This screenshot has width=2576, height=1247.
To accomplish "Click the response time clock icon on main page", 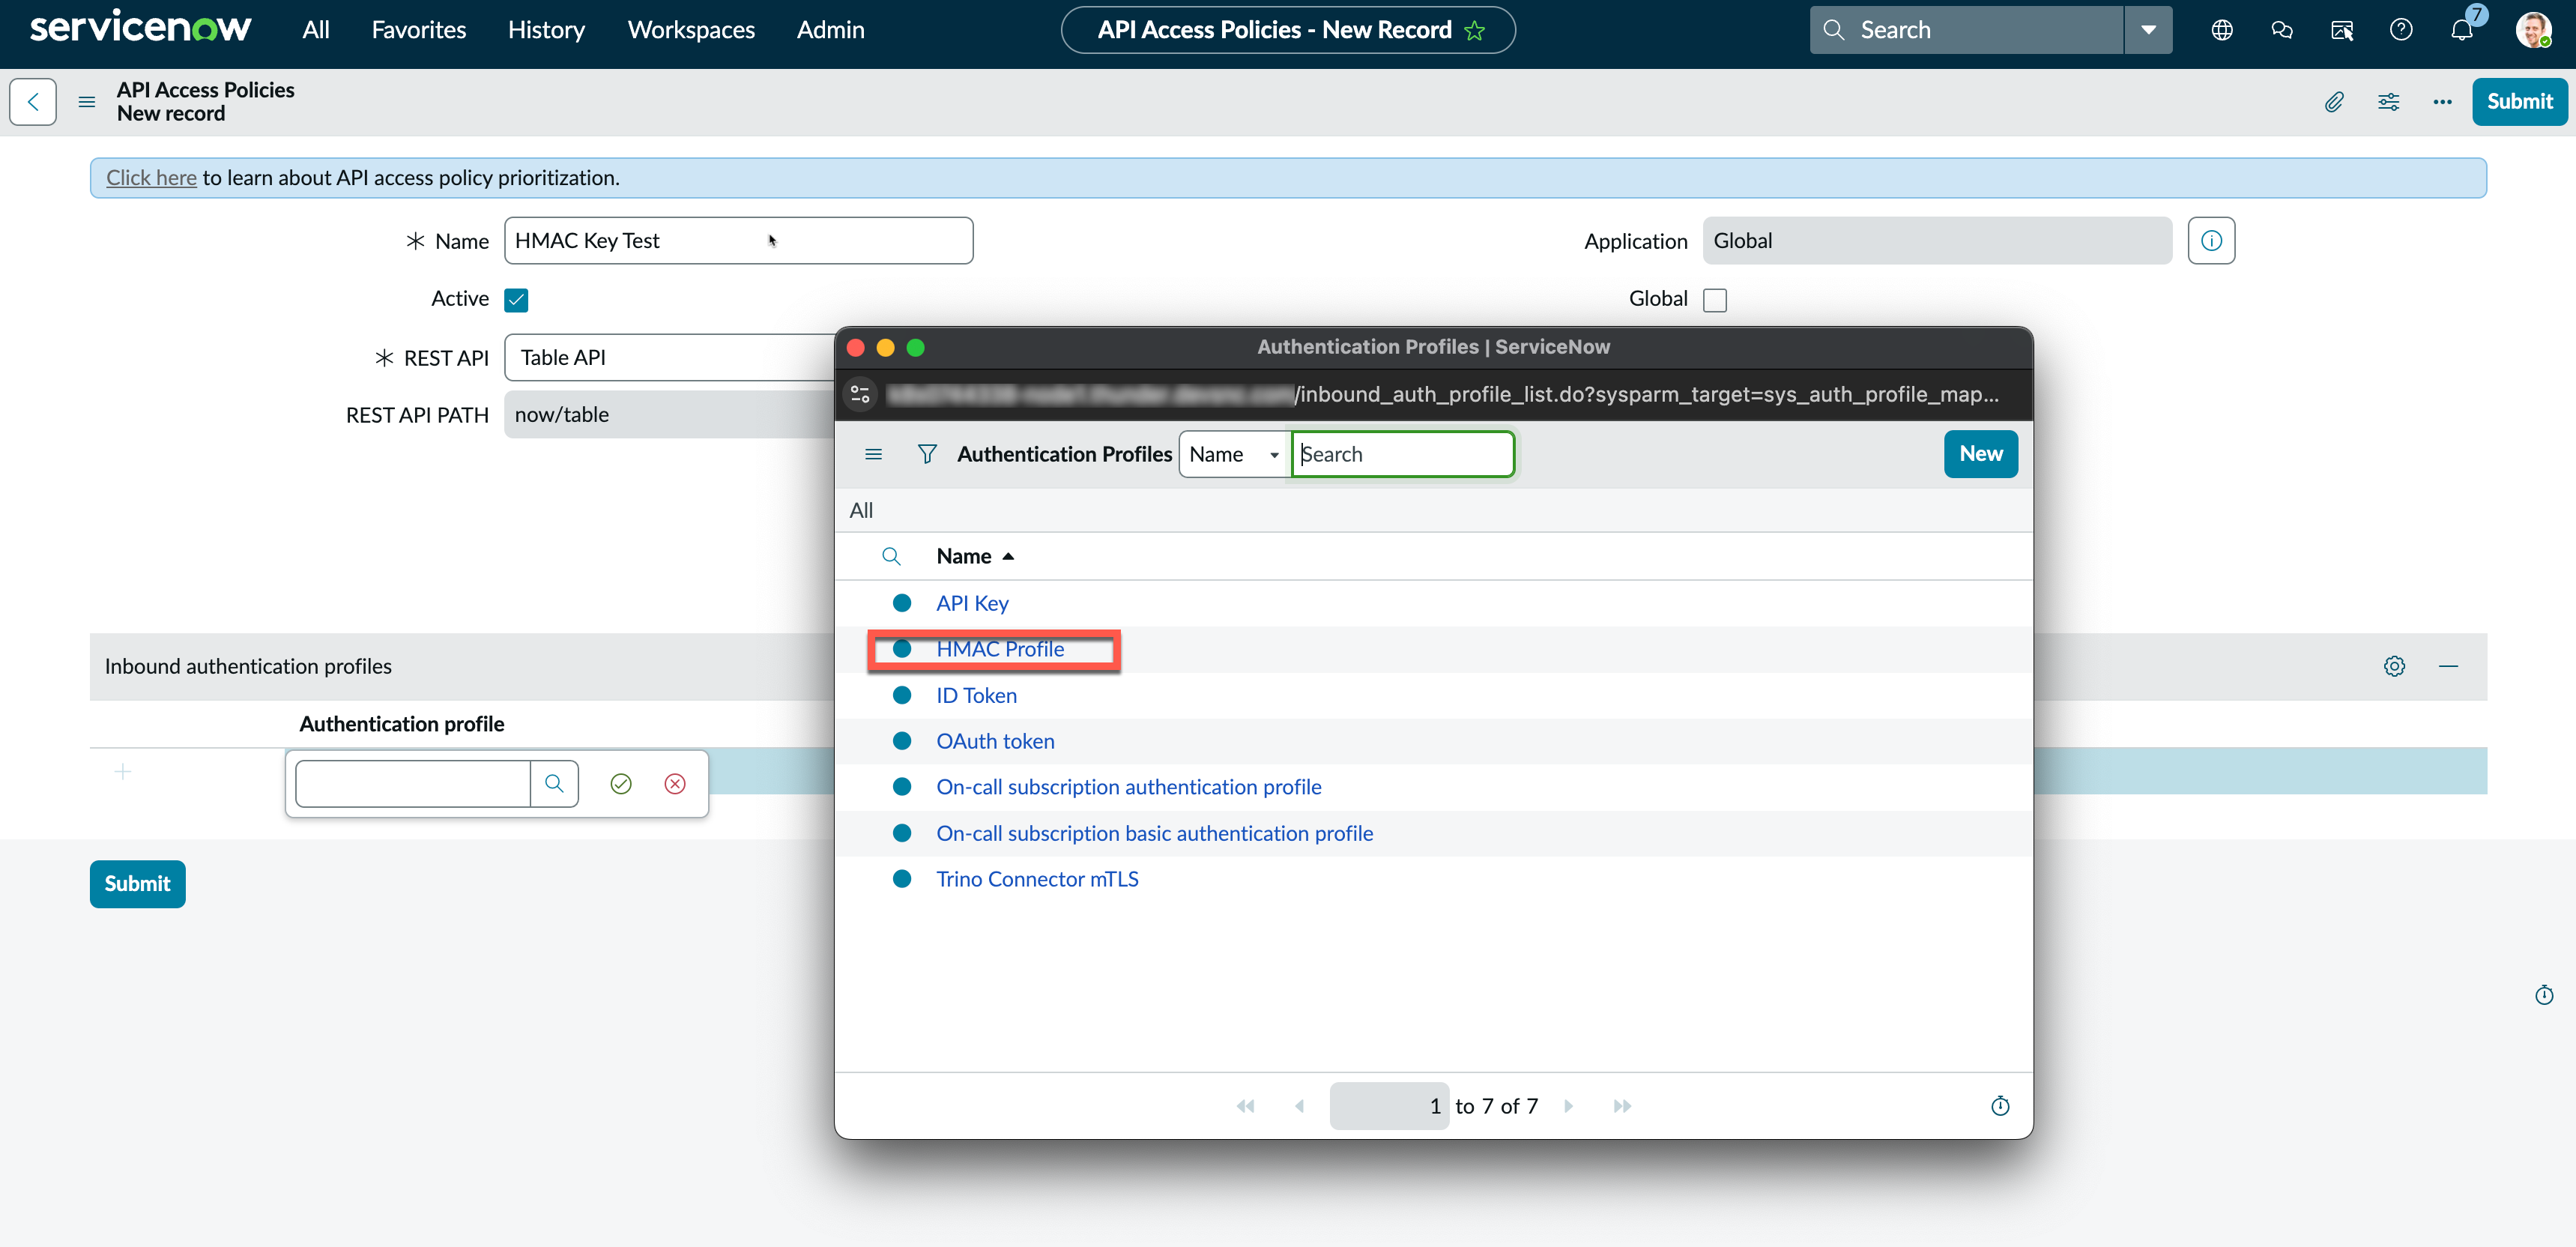I will tap(2544, 996).
